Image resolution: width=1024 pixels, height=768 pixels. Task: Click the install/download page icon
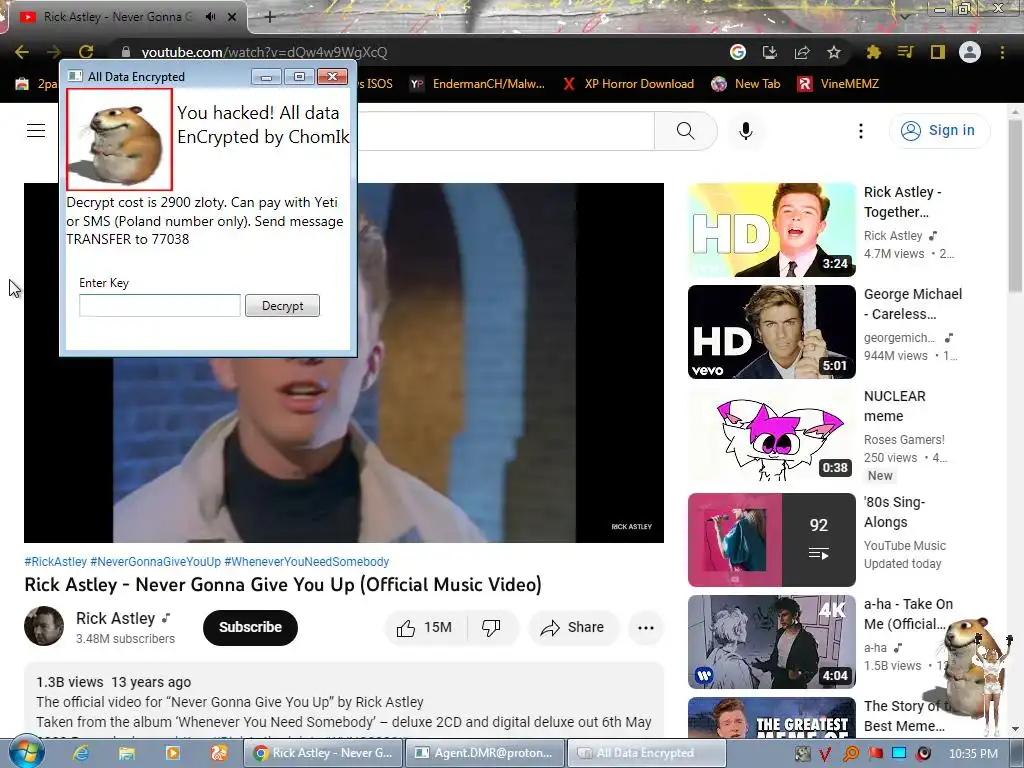[770, 52]
